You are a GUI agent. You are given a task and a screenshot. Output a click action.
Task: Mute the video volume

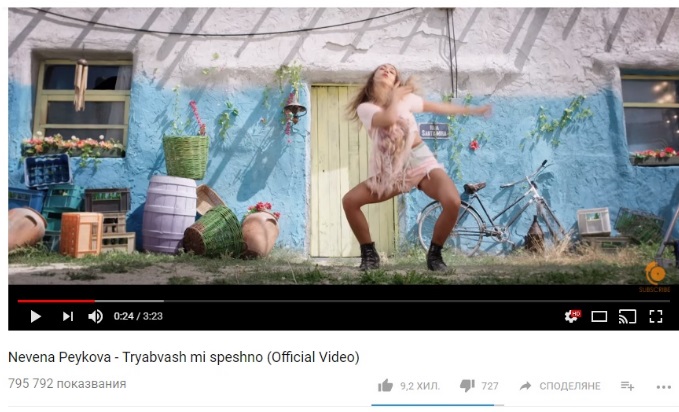pyautogui.click(x=96, y=317)
